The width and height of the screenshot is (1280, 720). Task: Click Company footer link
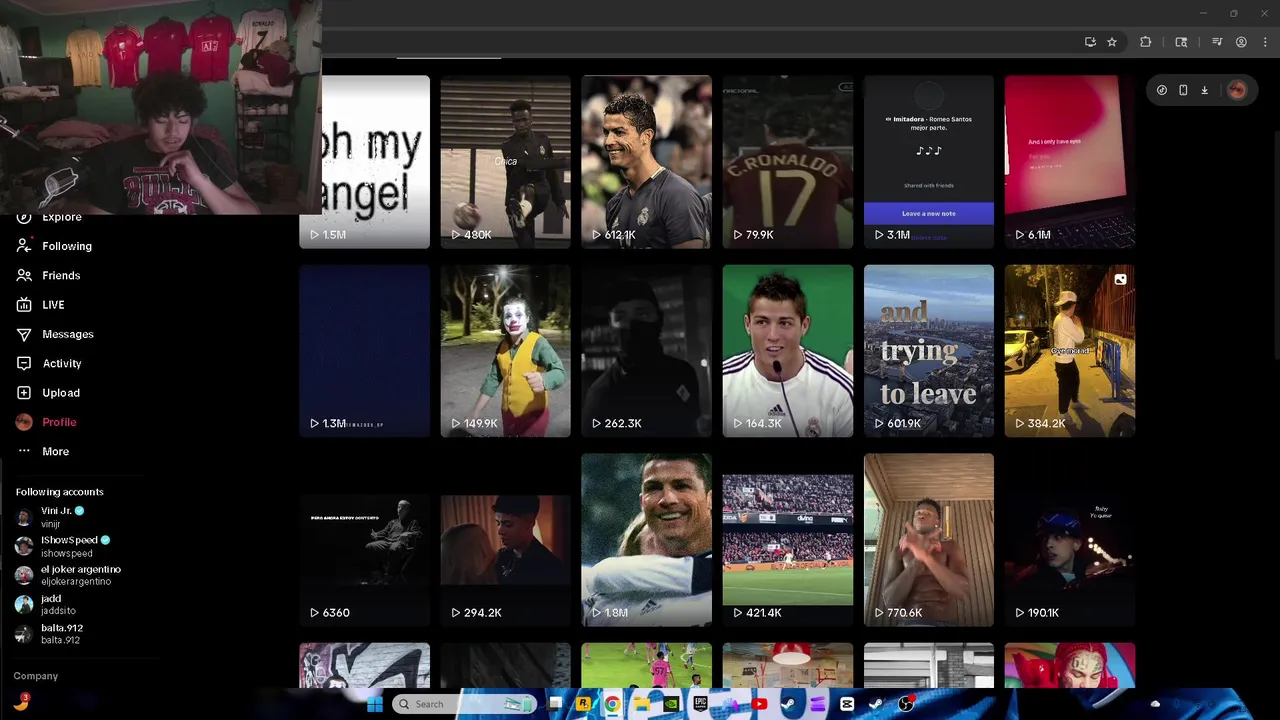point(36,676)
